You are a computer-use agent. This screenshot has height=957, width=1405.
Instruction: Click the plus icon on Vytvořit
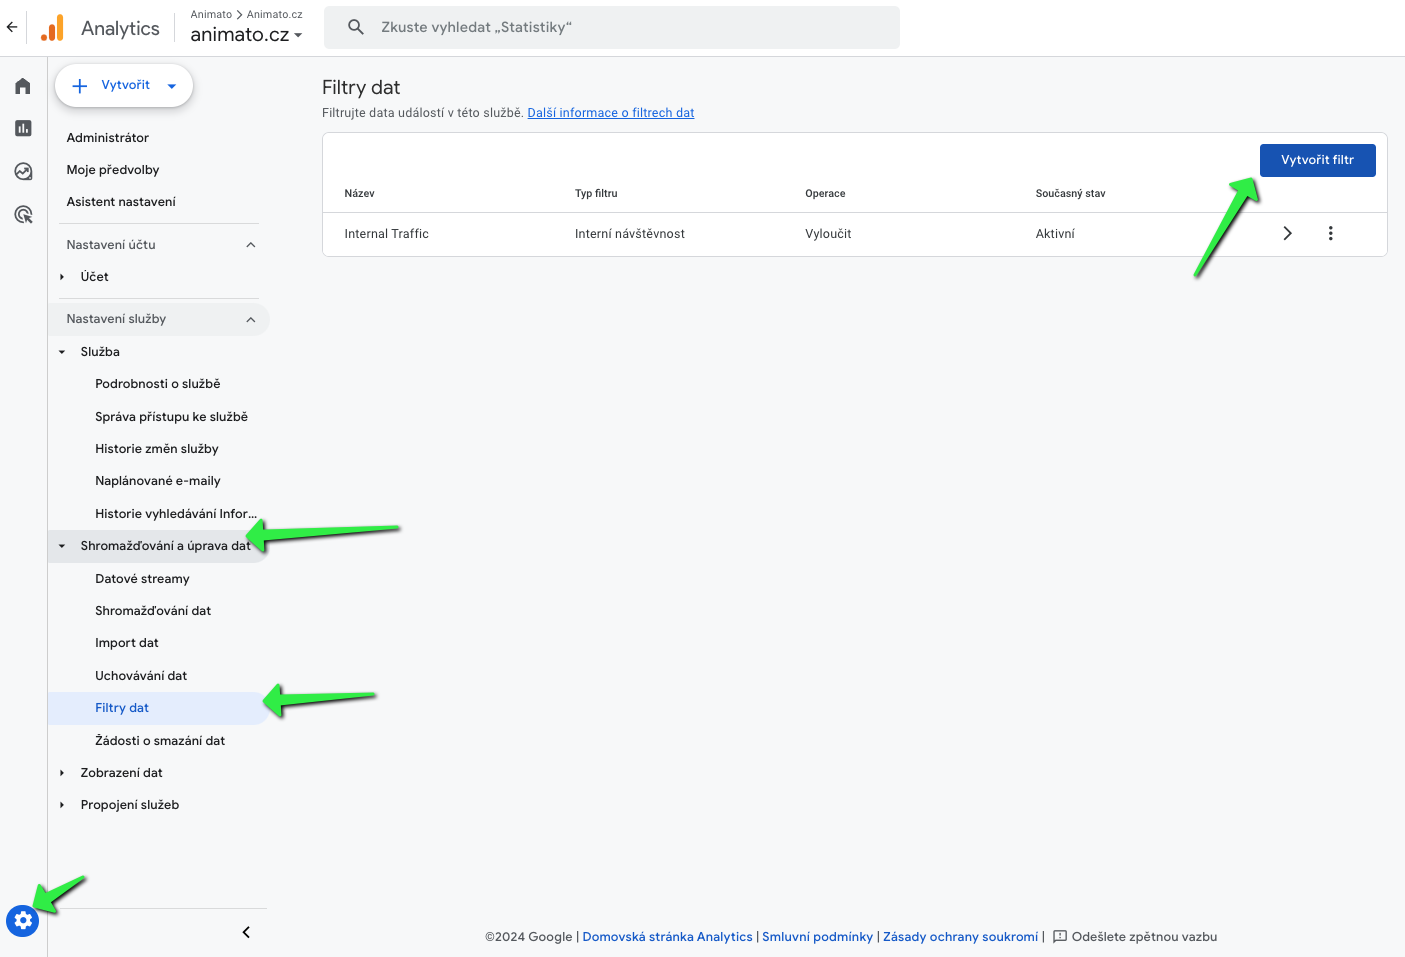(x=80, y=86)
